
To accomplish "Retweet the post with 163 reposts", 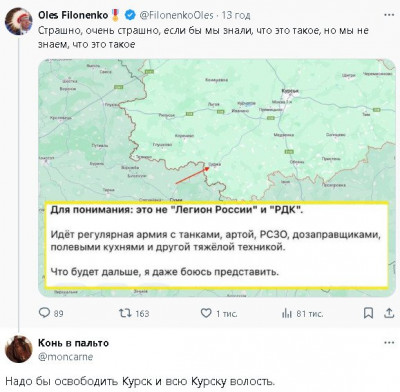I will [125, 313].
